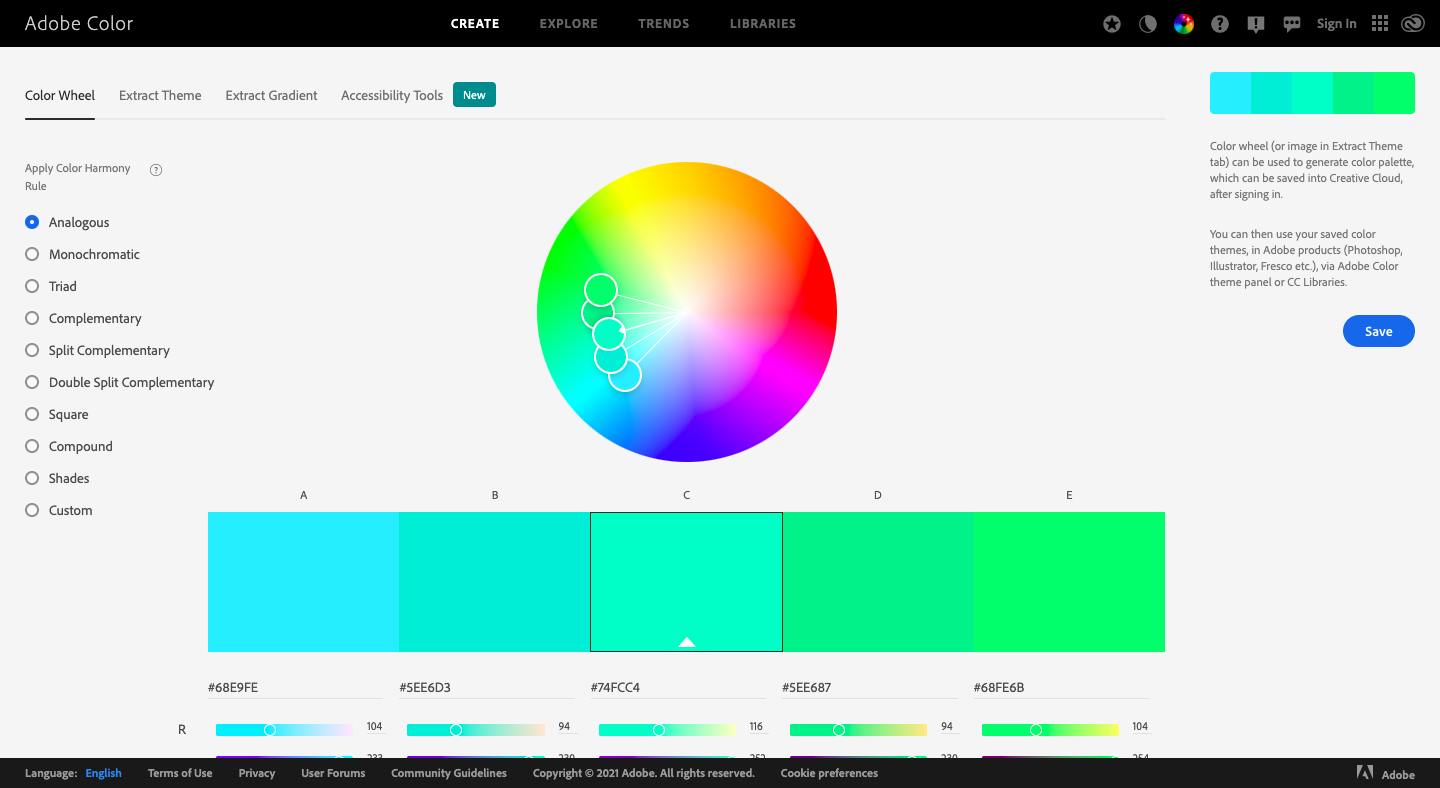Click the #74FCC4 hex input field
This screenshot has width=1440, height=788.
point(678,688)
